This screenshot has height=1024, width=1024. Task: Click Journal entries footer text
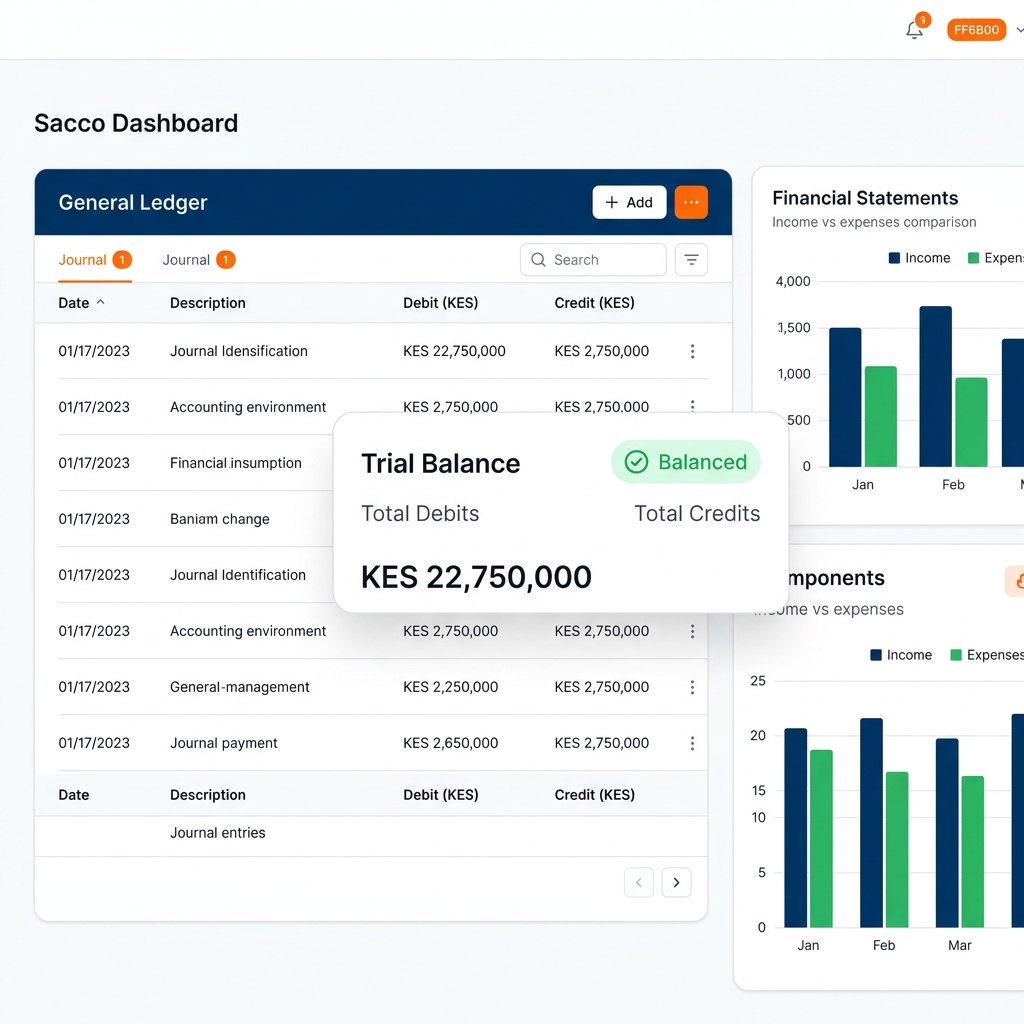(x=217, y=833)
